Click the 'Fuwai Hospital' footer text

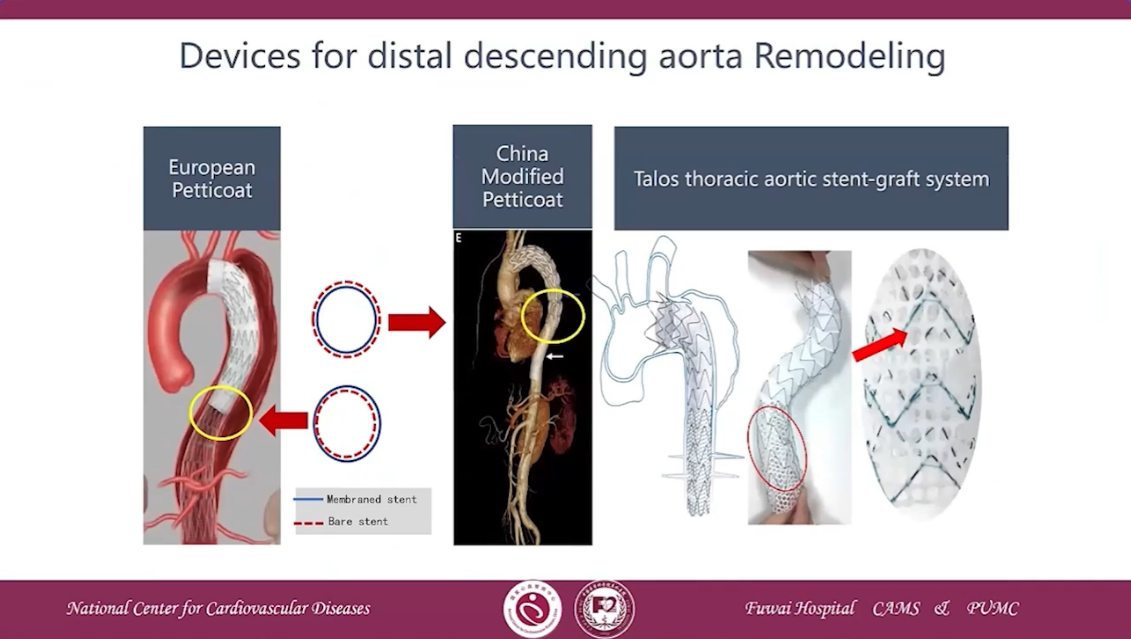tap(800, 609)
